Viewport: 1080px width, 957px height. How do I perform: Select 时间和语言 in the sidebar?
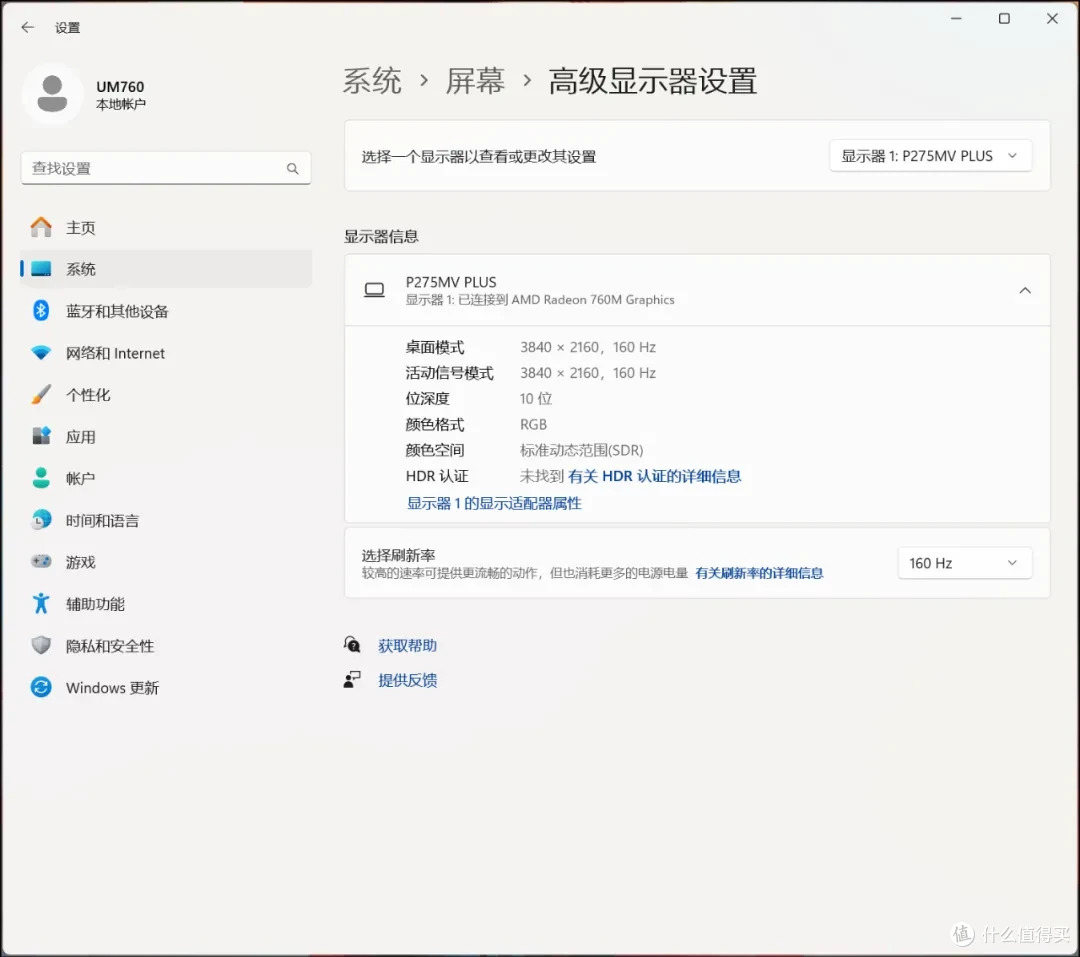[166, 520]
